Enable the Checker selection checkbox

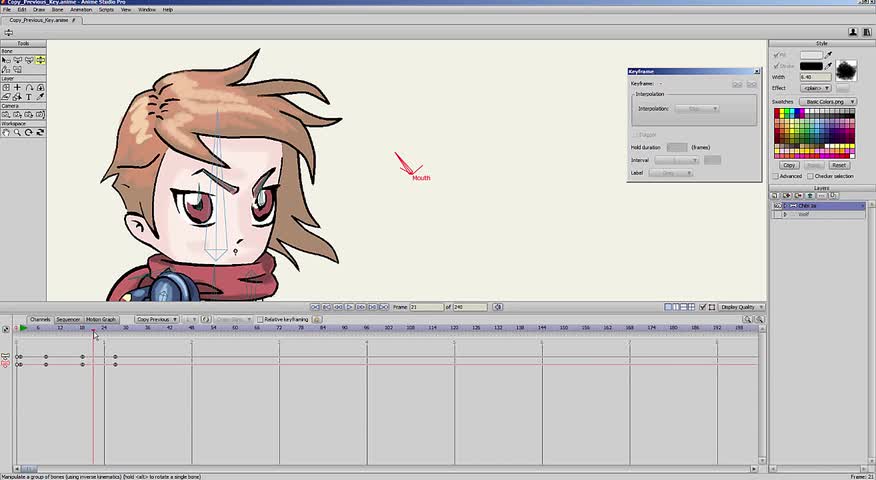810,176
